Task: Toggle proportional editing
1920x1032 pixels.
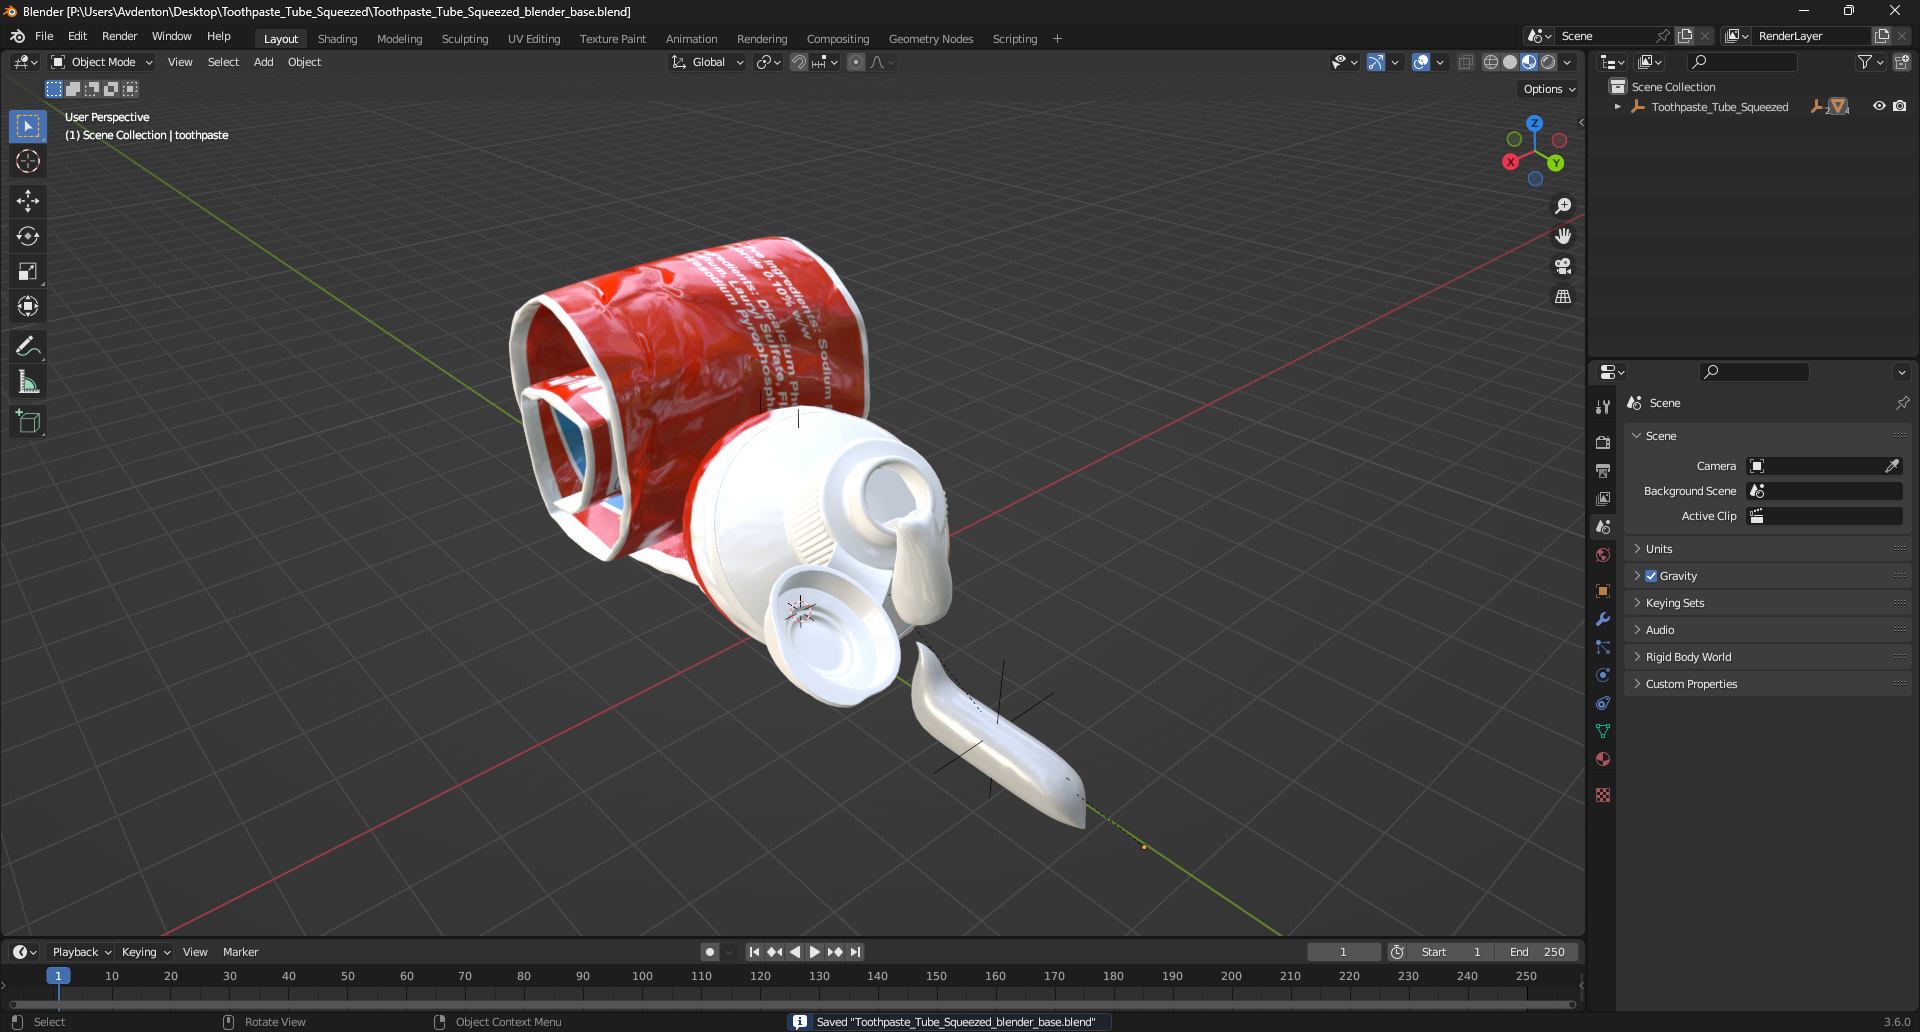Action: [x=856, y=62]
